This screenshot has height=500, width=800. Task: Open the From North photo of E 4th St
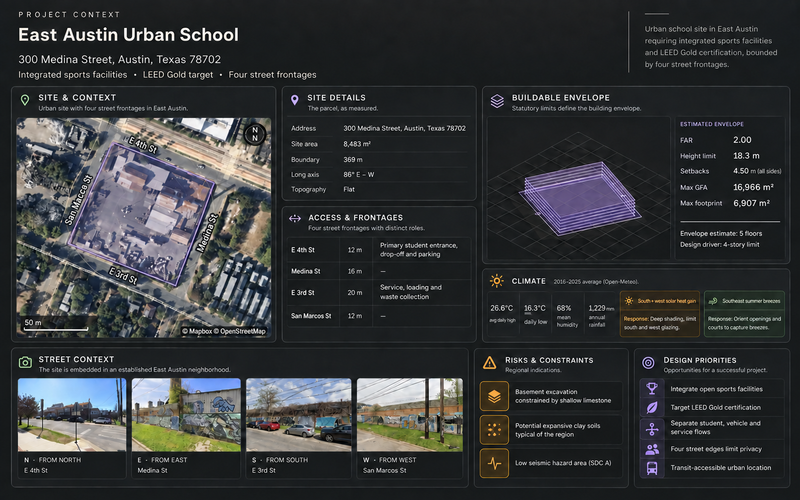pos(72,415)
